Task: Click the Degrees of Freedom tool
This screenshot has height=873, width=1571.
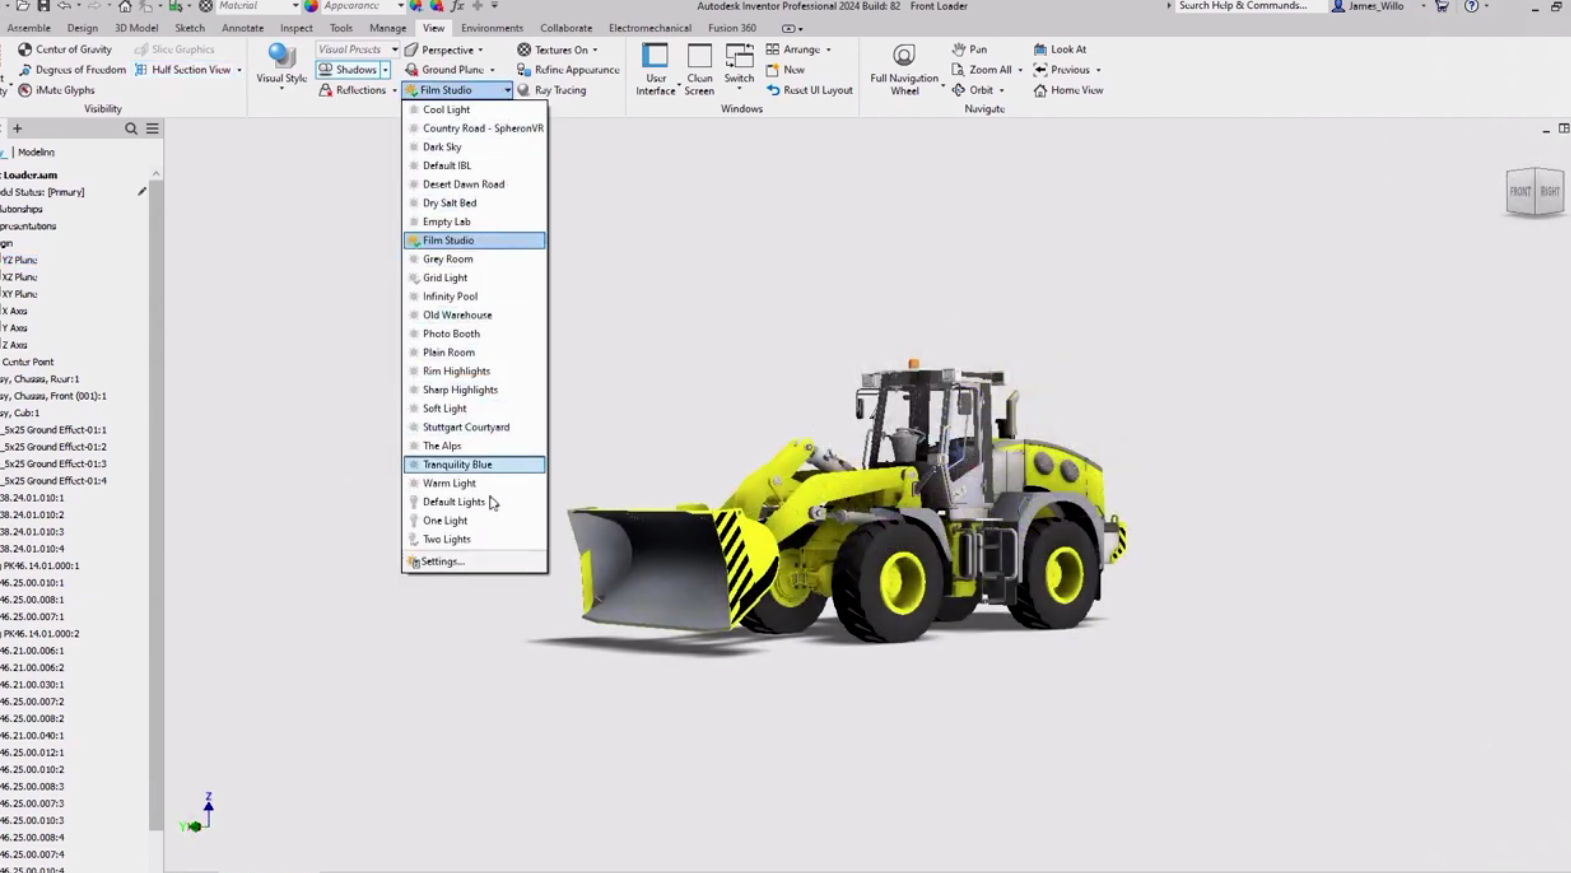Action: pyautogui.click(x=72, y=70)
